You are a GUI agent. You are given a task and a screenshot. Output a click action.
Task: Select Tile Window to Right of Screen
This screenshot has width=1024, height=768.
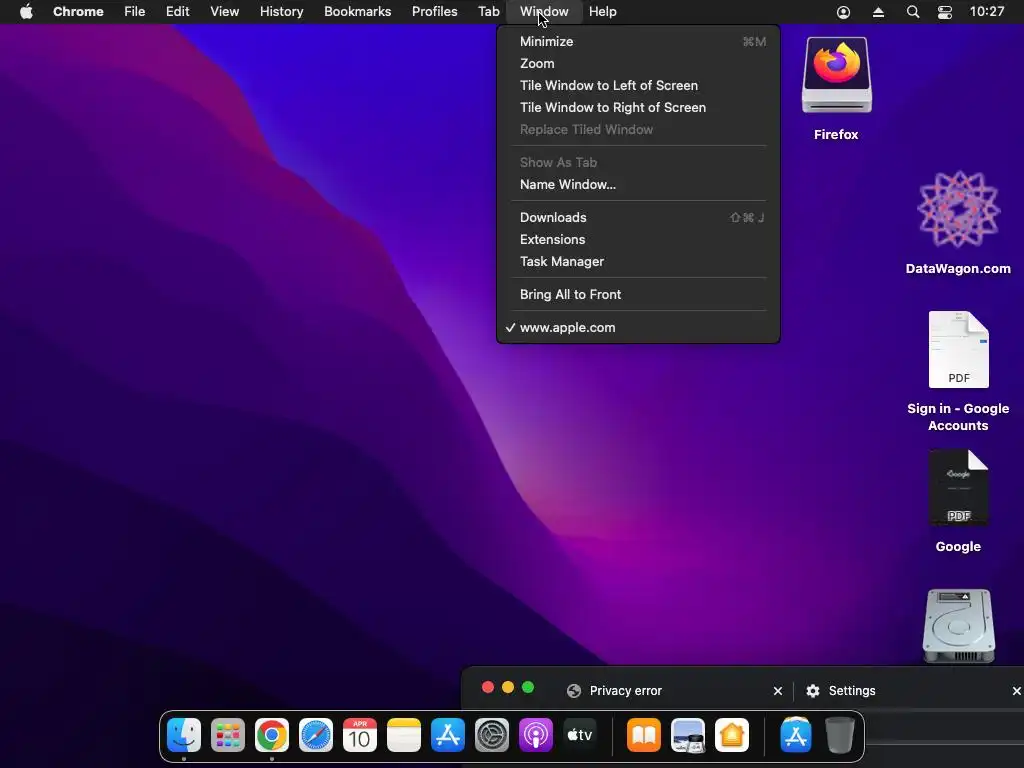638,108
